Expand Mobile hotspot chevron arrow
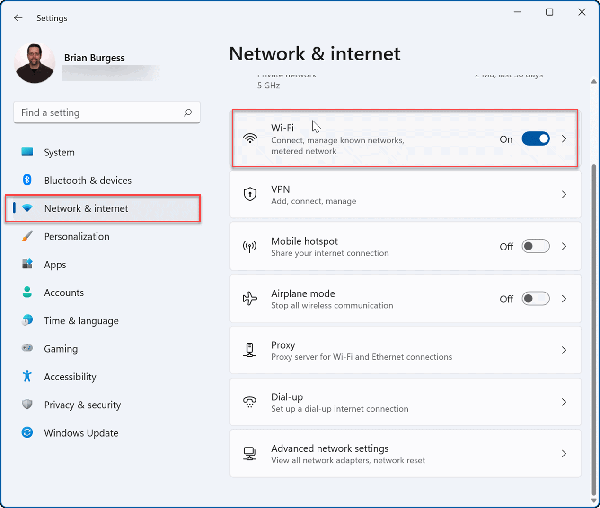 (564, 246)
